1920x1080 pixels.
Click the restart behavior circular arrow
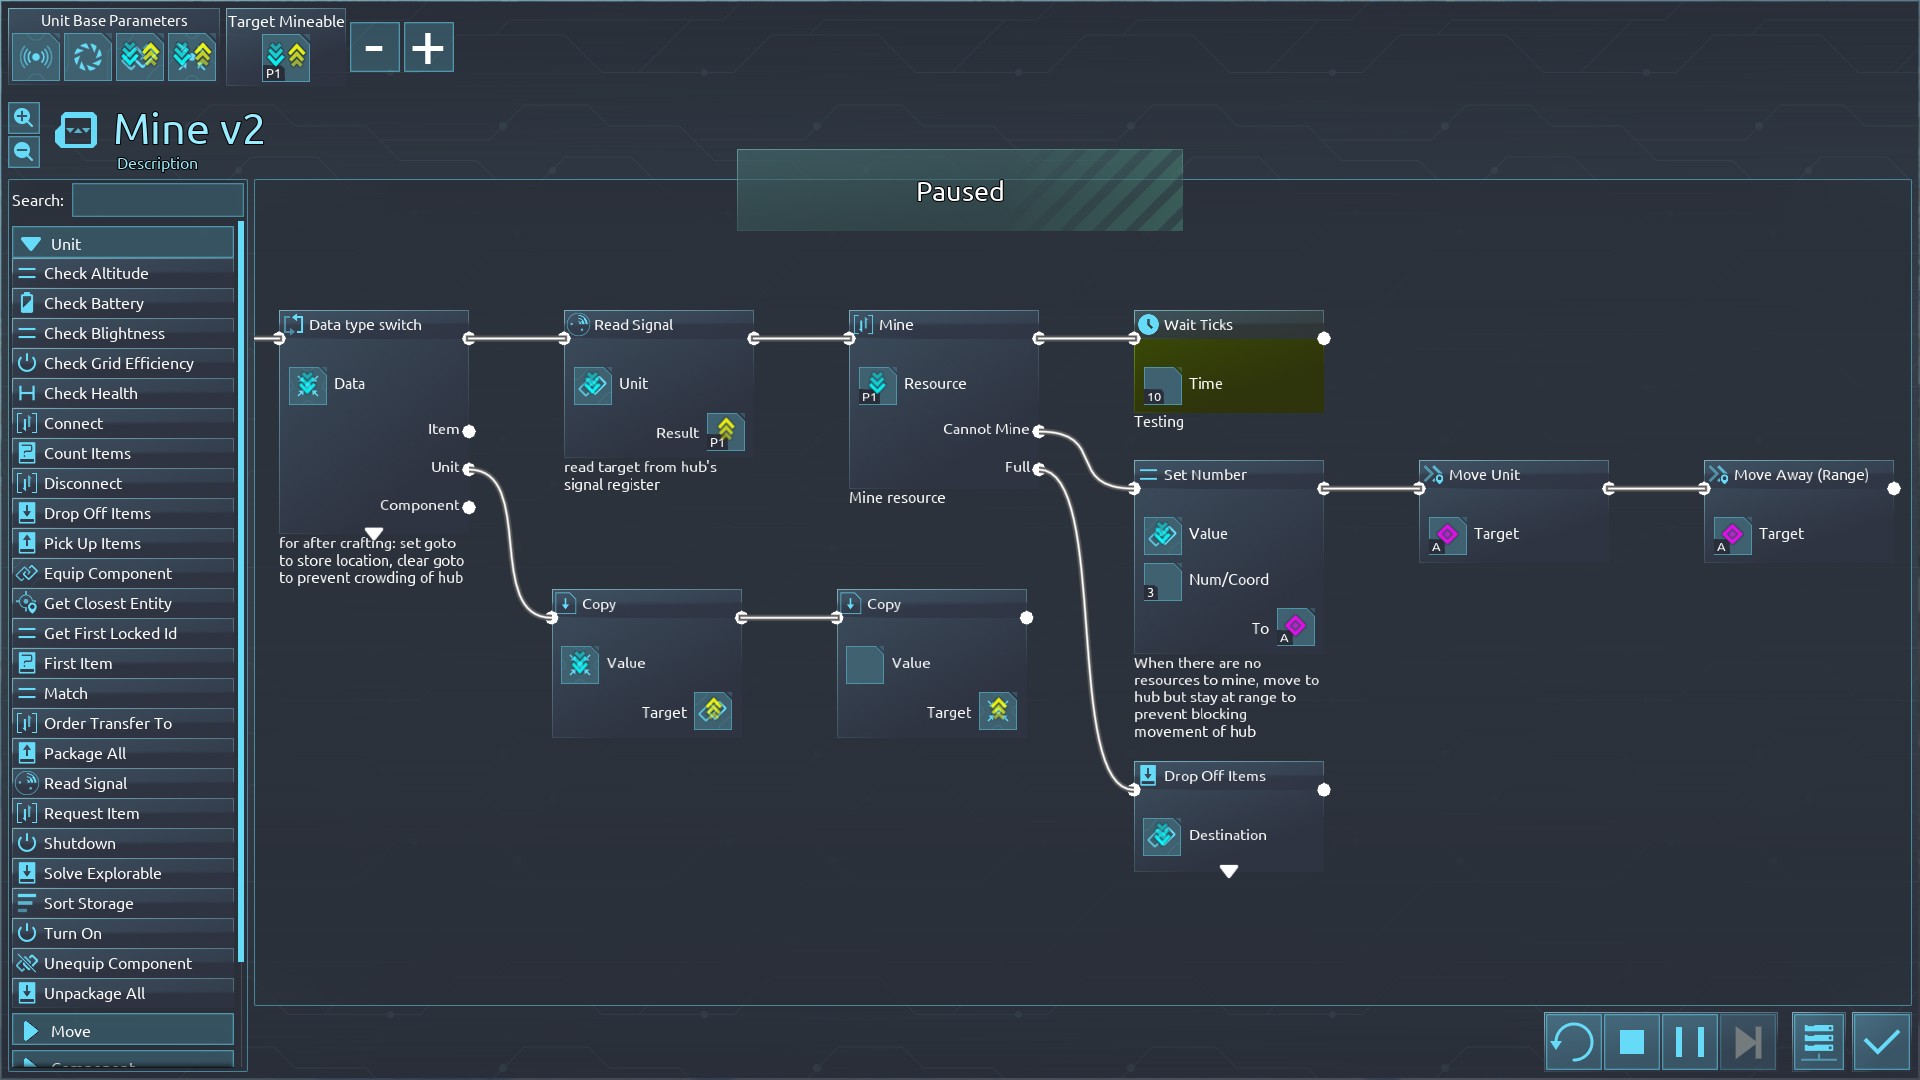[1572, 1042]
